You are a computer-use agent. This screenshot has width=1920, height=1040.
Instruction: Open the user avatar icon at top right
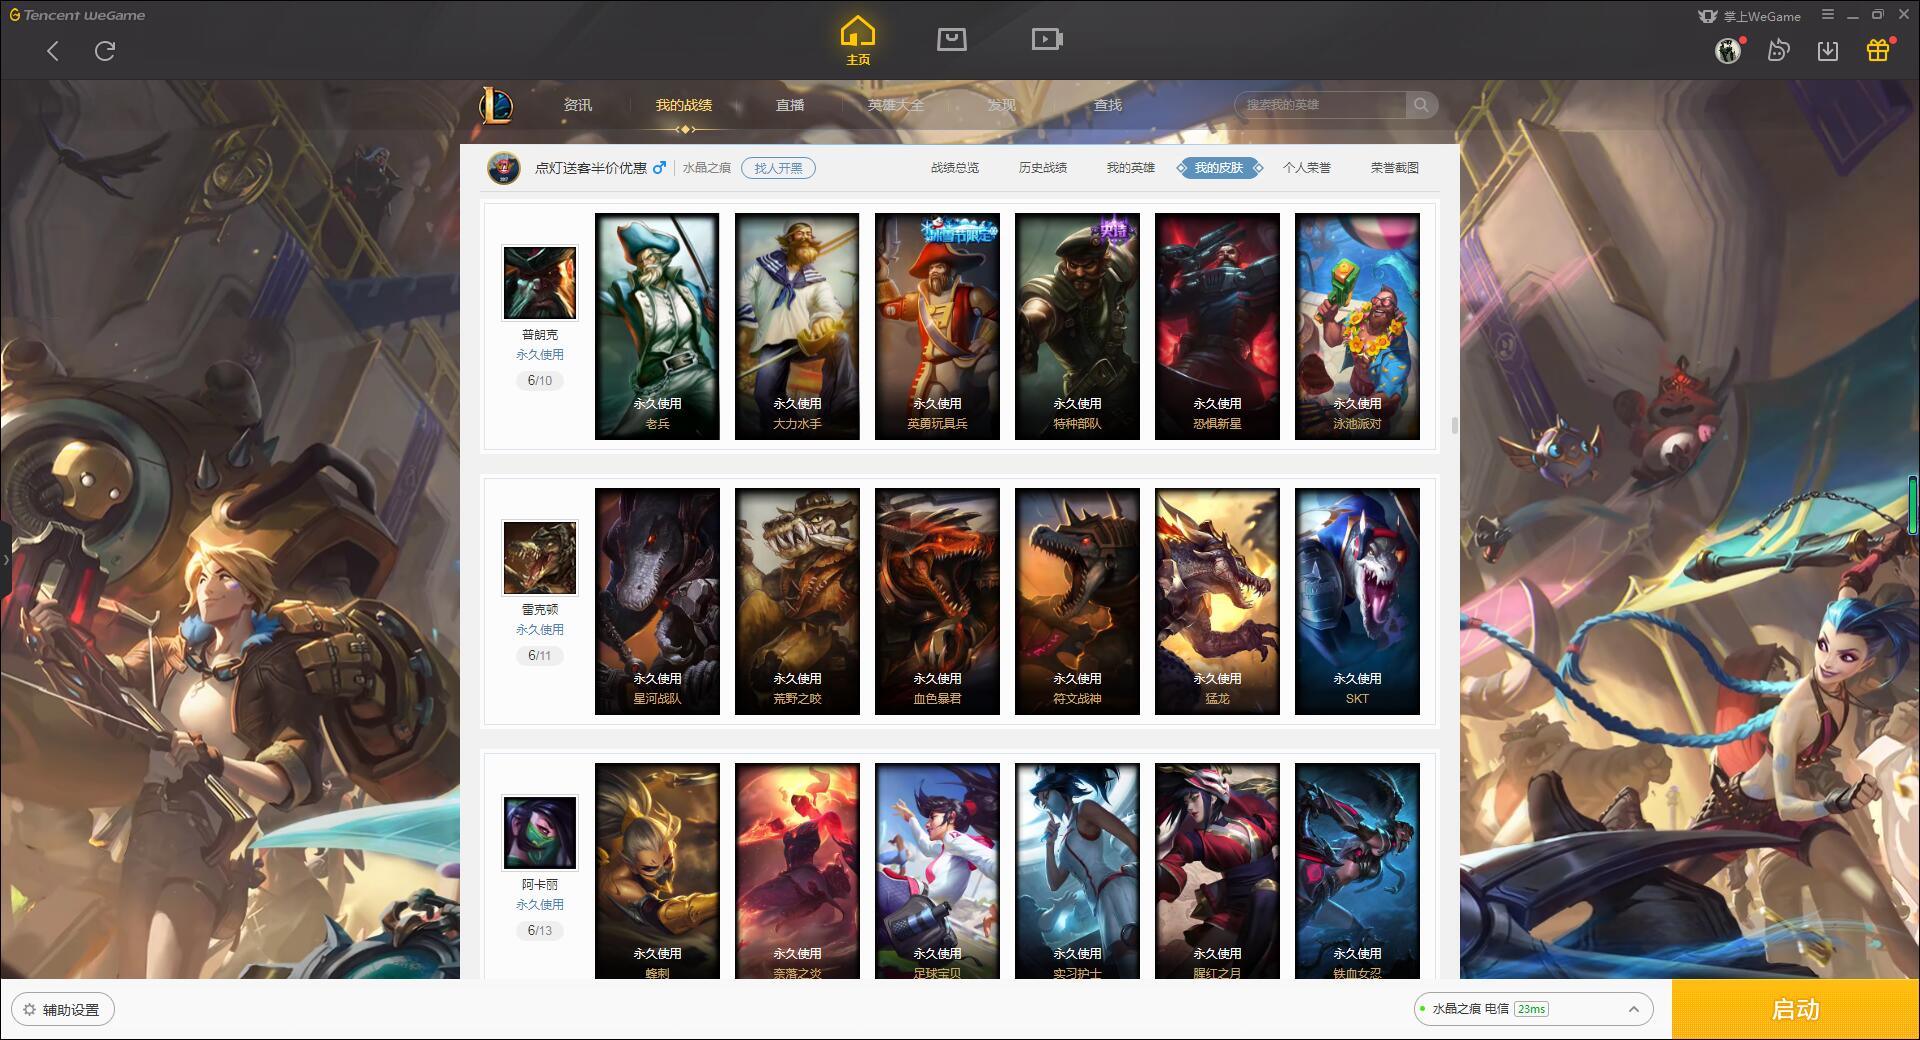(x=1728, y=50)
